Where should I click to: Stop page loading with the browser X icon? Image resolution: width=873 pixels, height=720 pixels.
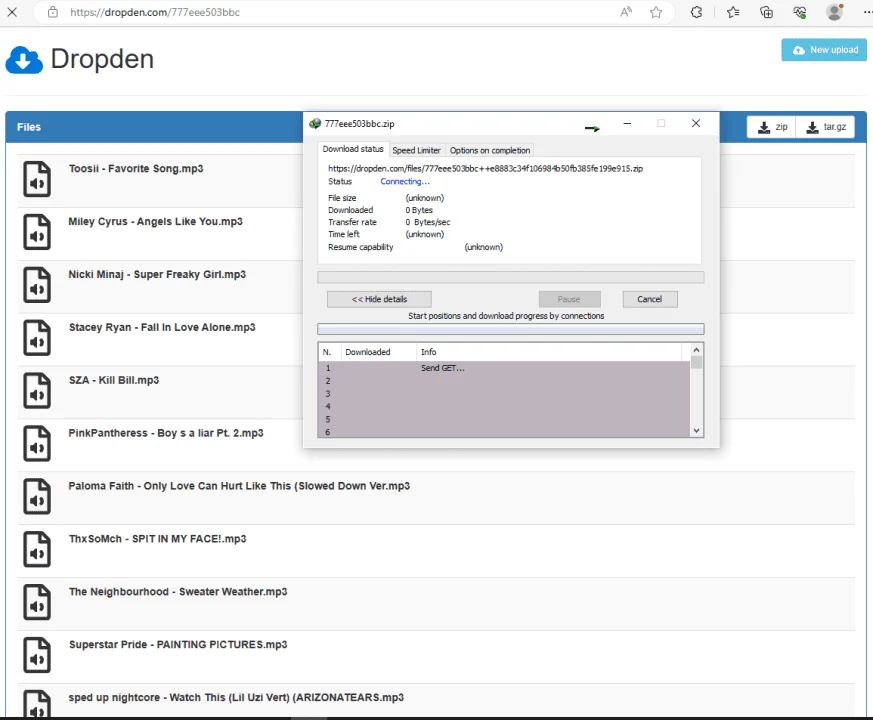point(12,12)
